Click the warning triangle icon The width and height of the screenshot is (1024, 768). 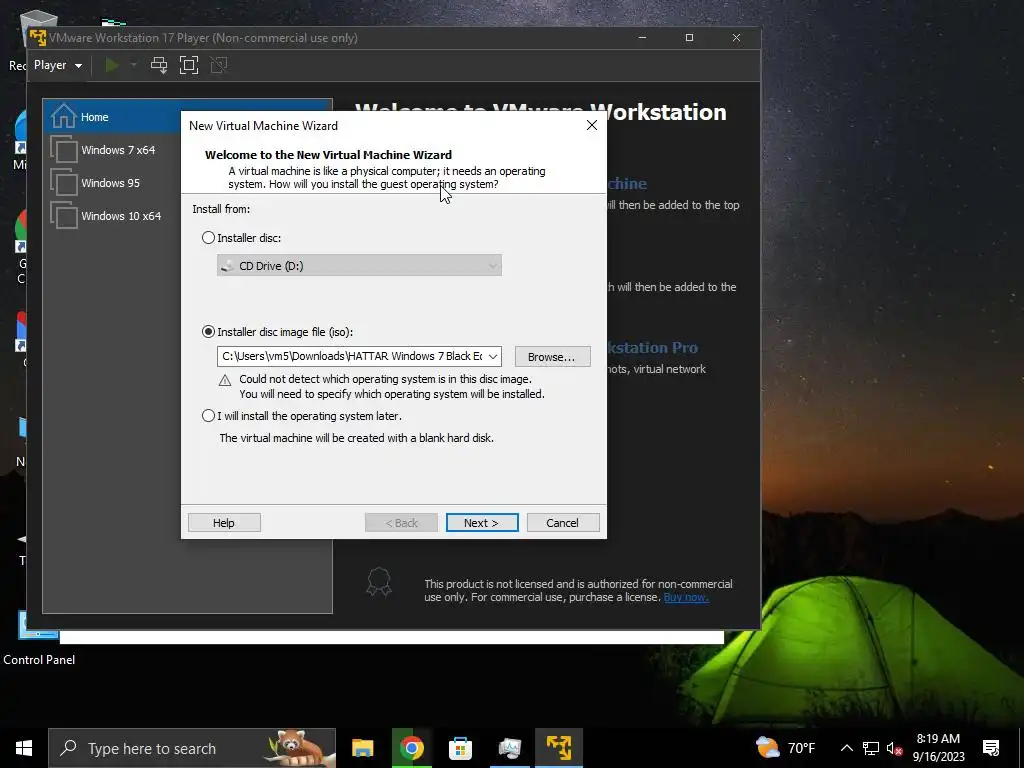225,380
